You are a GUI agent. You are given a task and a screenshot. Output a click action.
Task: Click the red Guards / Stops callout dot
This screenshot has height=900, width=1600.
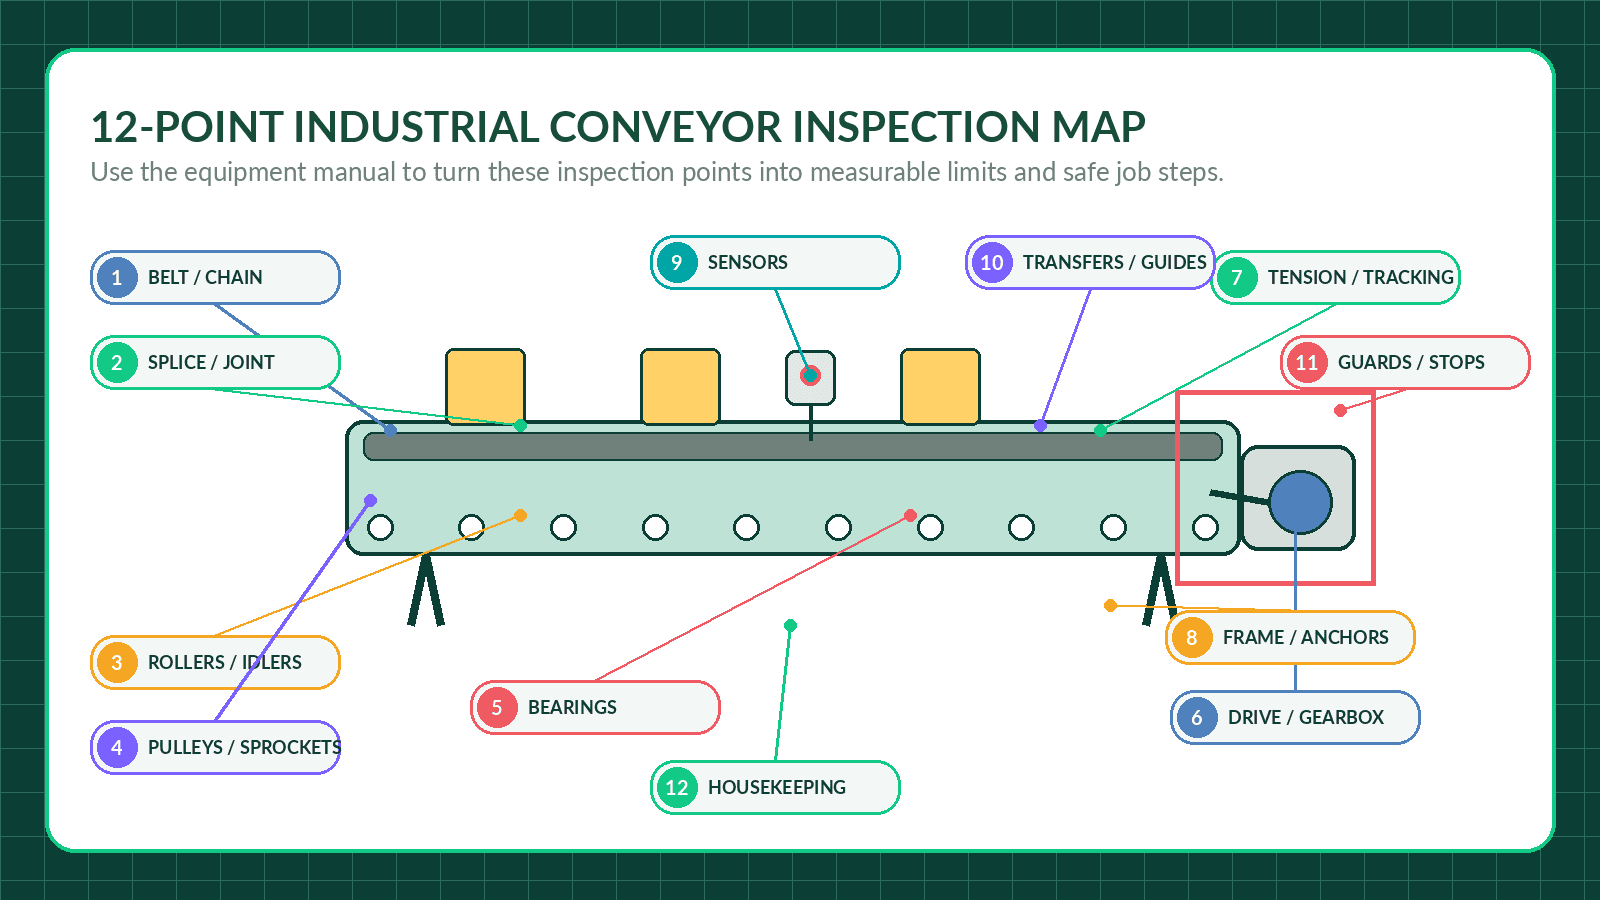pyautogui.click(x=1340, y=411)
